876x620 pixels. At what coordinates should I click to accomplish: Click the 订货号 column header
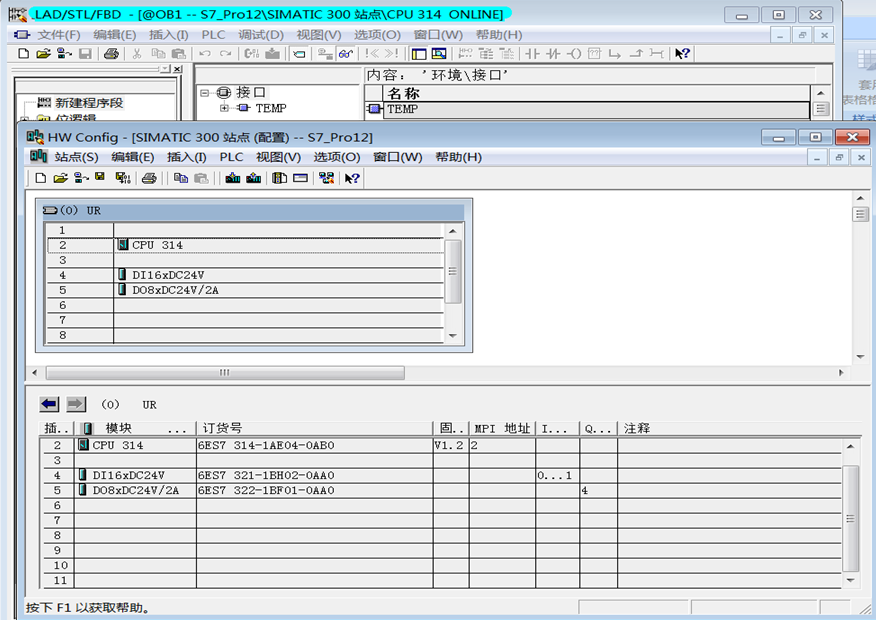coord(220,428)
